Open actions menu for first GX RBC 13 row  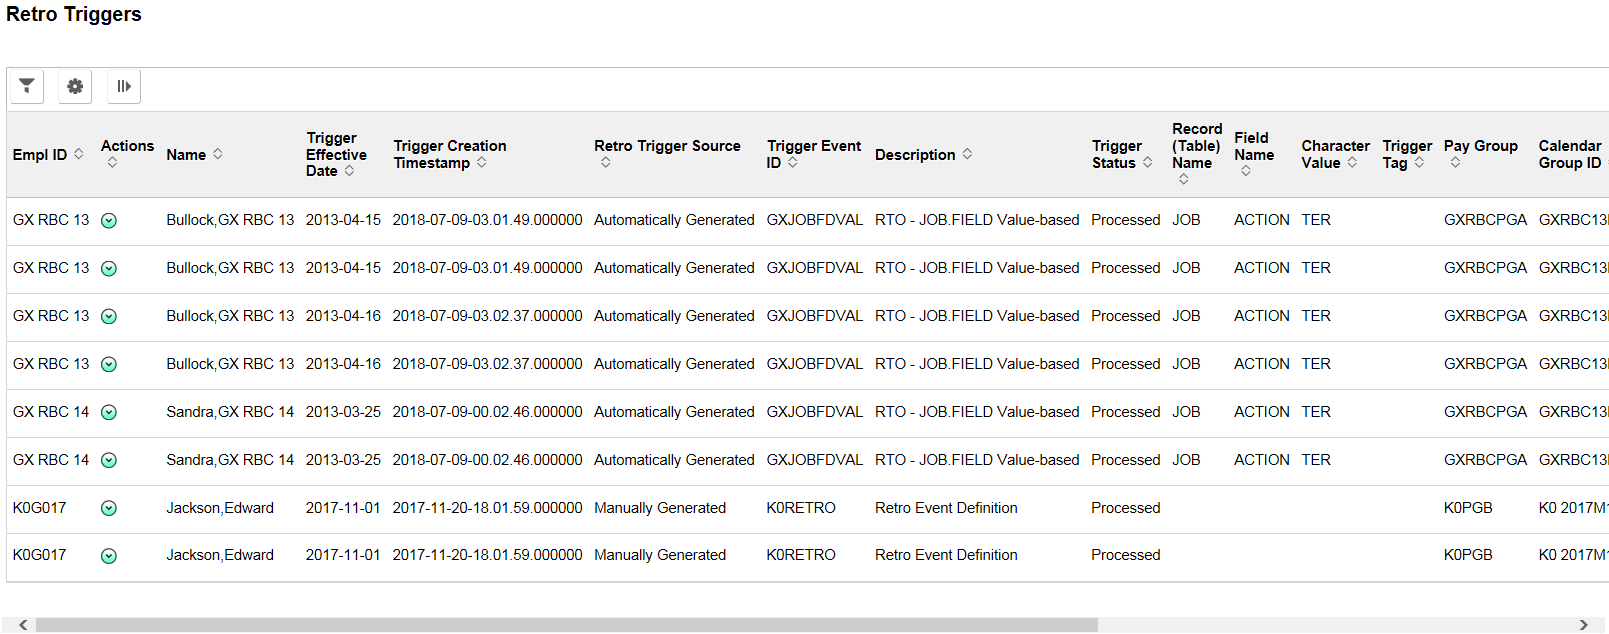109,221
